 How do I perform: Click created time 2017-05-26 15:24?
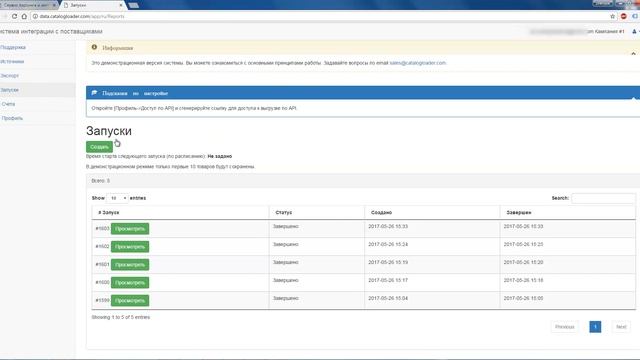point(388,244)
